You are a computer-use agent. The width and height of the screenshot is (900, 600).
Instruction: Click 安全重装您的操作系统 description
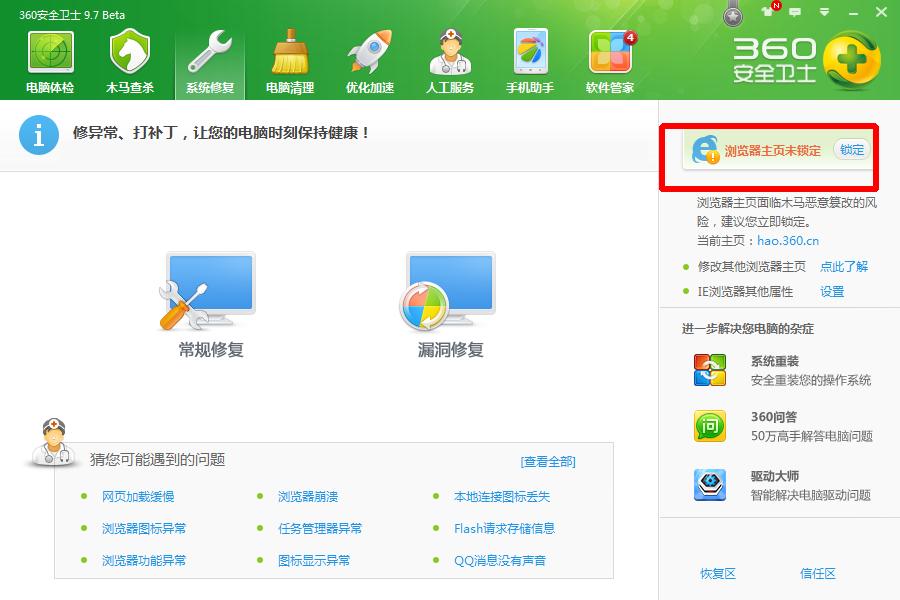coord(810,380)
